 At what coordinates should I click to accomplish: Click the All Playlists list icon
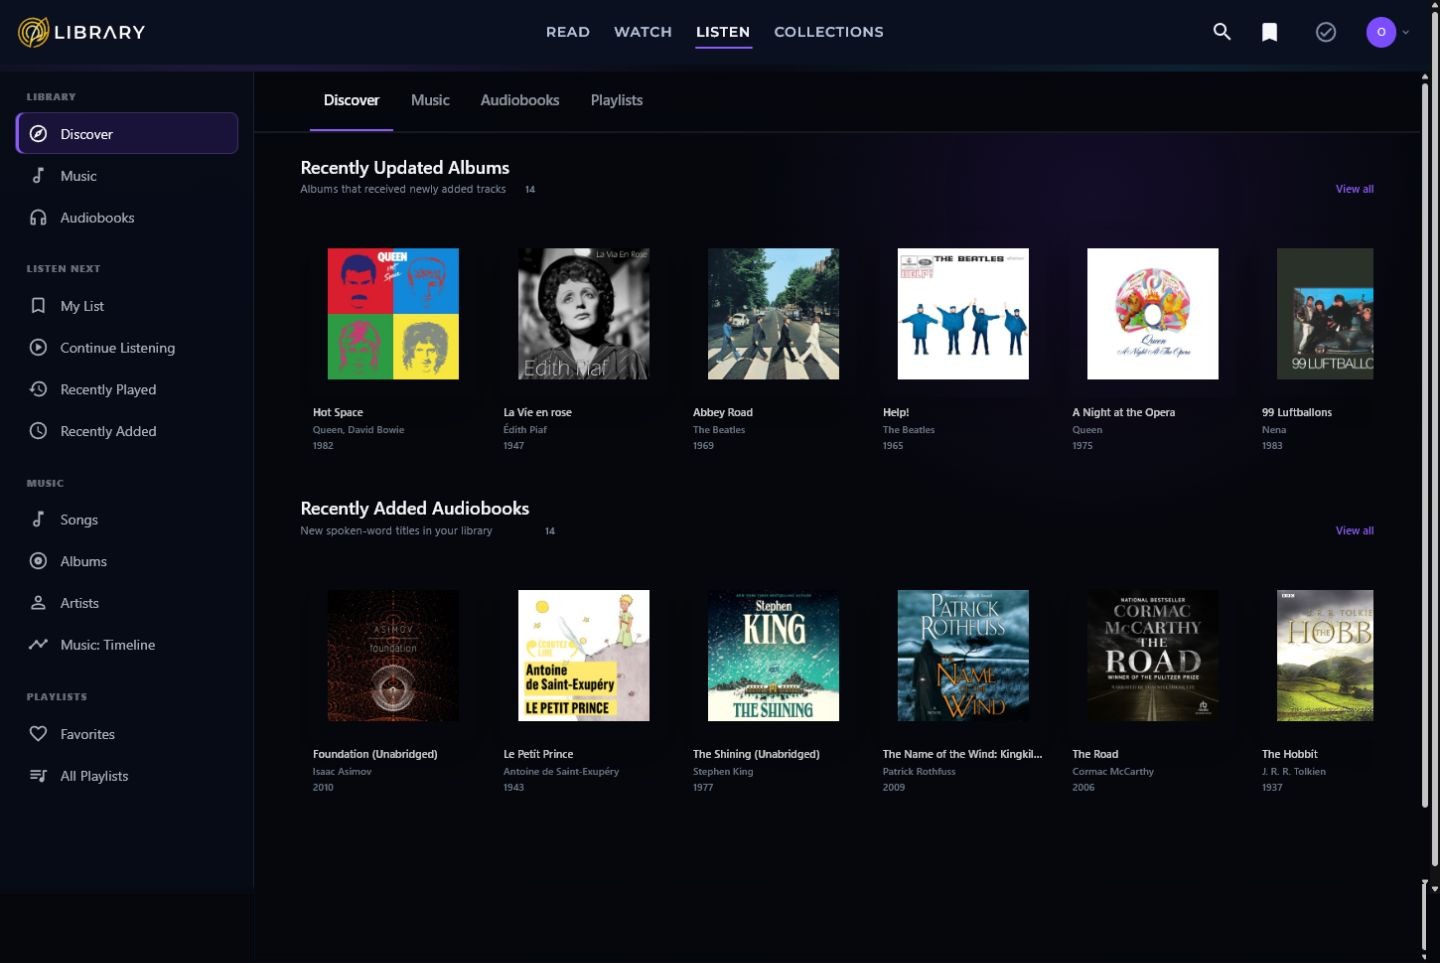[38, 776]
